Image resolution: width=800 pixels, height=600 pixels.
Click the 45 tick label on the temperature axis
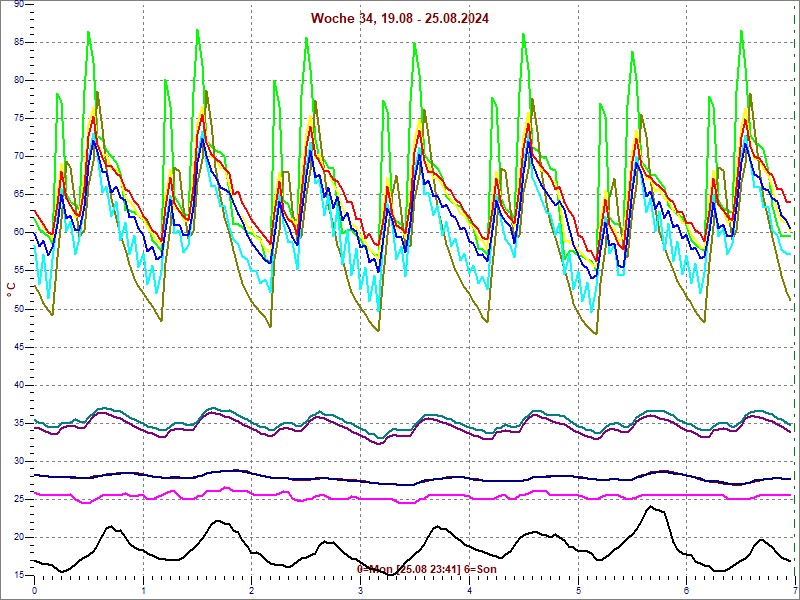[x=18, y=347]
